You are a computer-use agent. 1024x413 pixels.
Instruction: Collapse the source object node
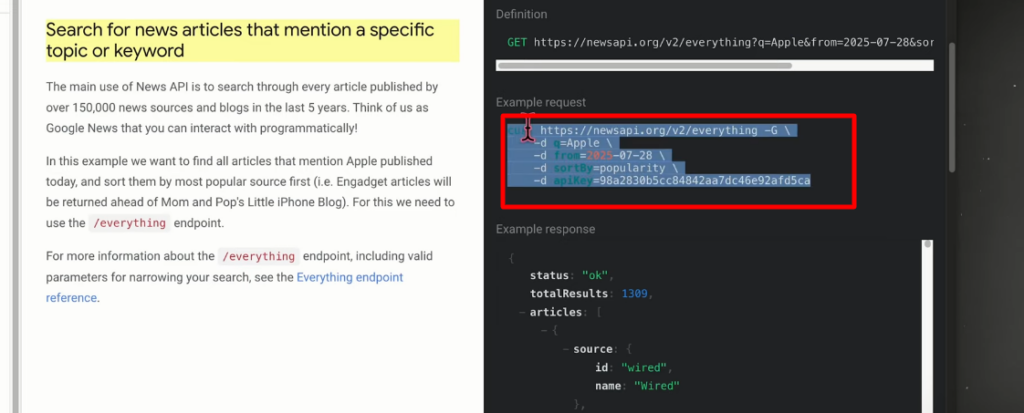[x=565, y=349]
